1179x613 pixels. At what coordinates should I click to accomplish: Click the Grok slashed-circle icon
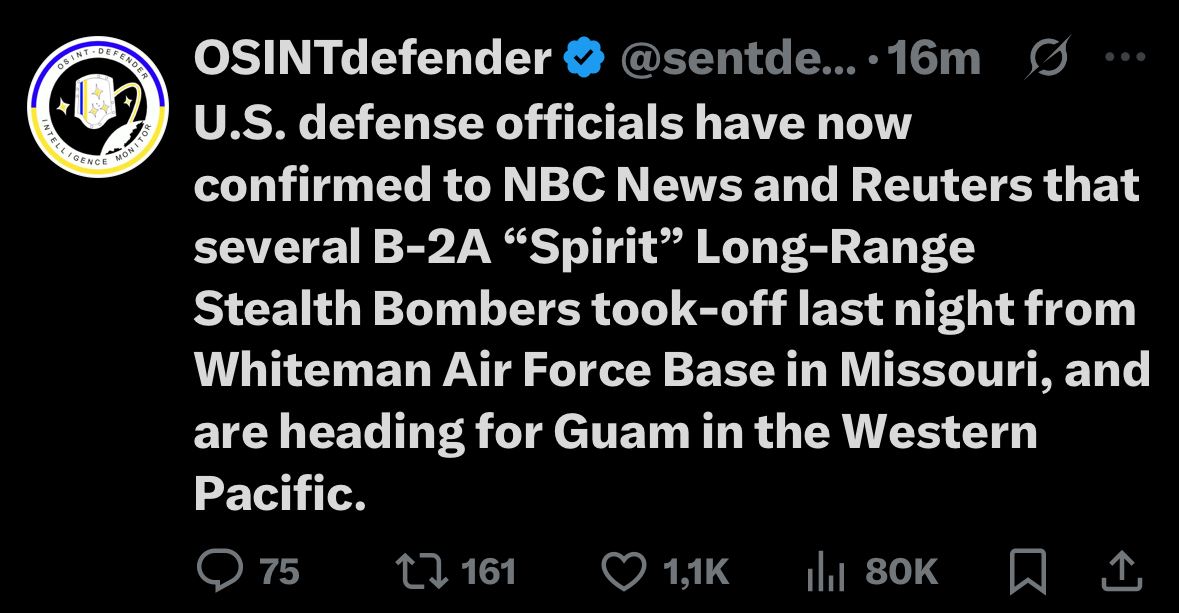[1048, 56]
